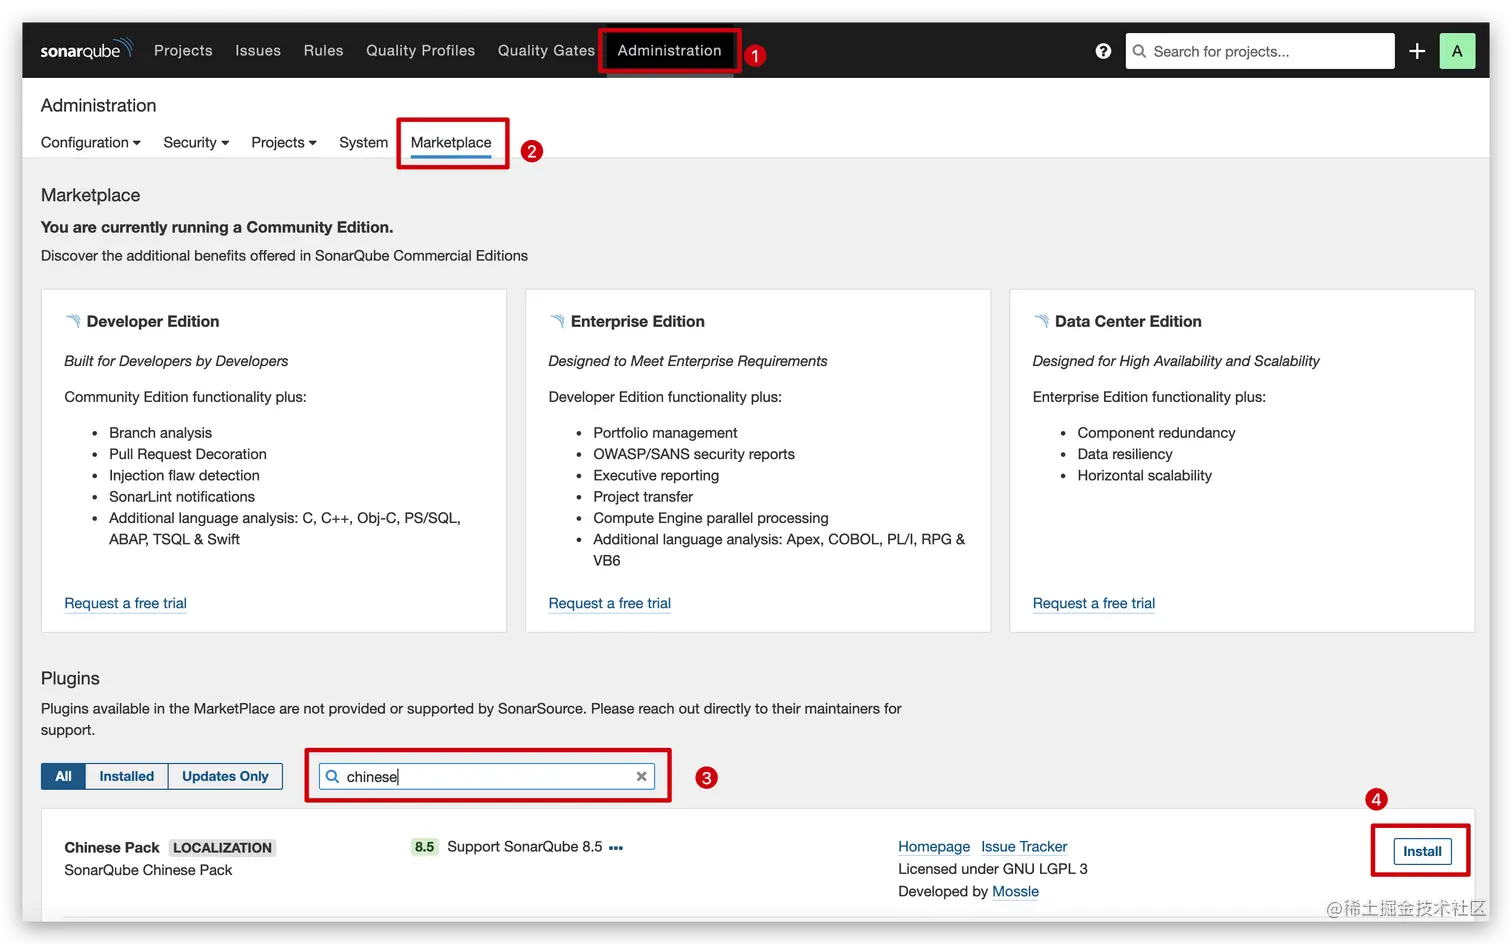This screenshot has width=1512, height=944.
Task: Open Quality Gates page
Action: tap(546, 50)
